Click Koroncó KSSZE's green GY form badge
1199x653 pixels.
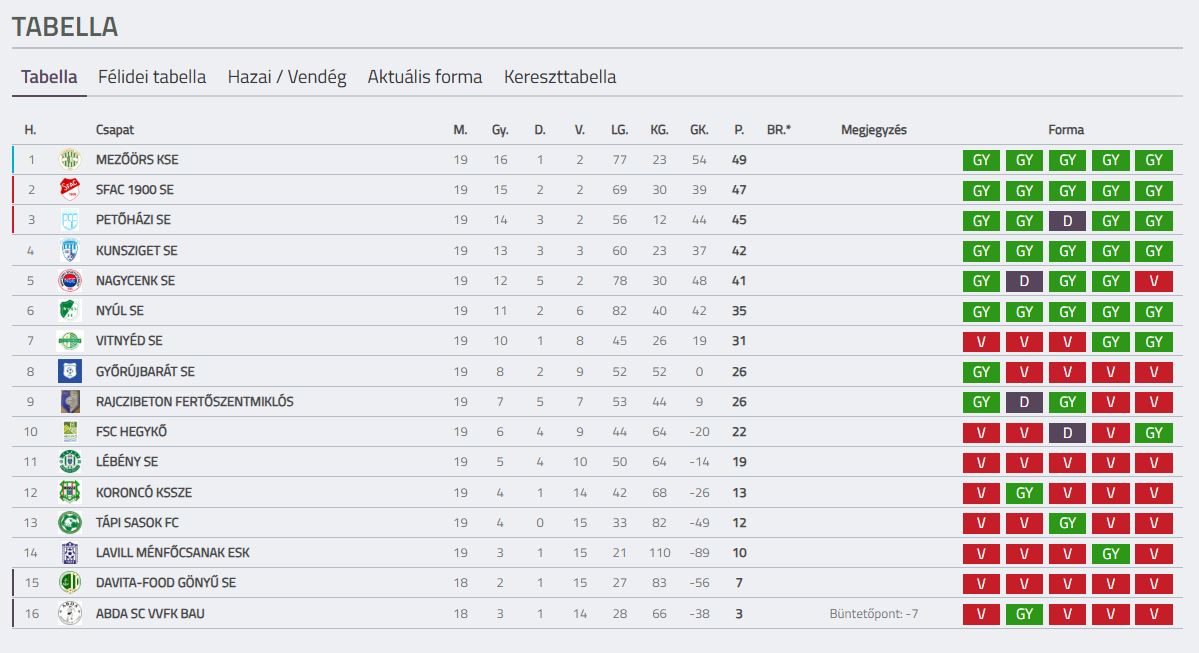coord(1024,493)
